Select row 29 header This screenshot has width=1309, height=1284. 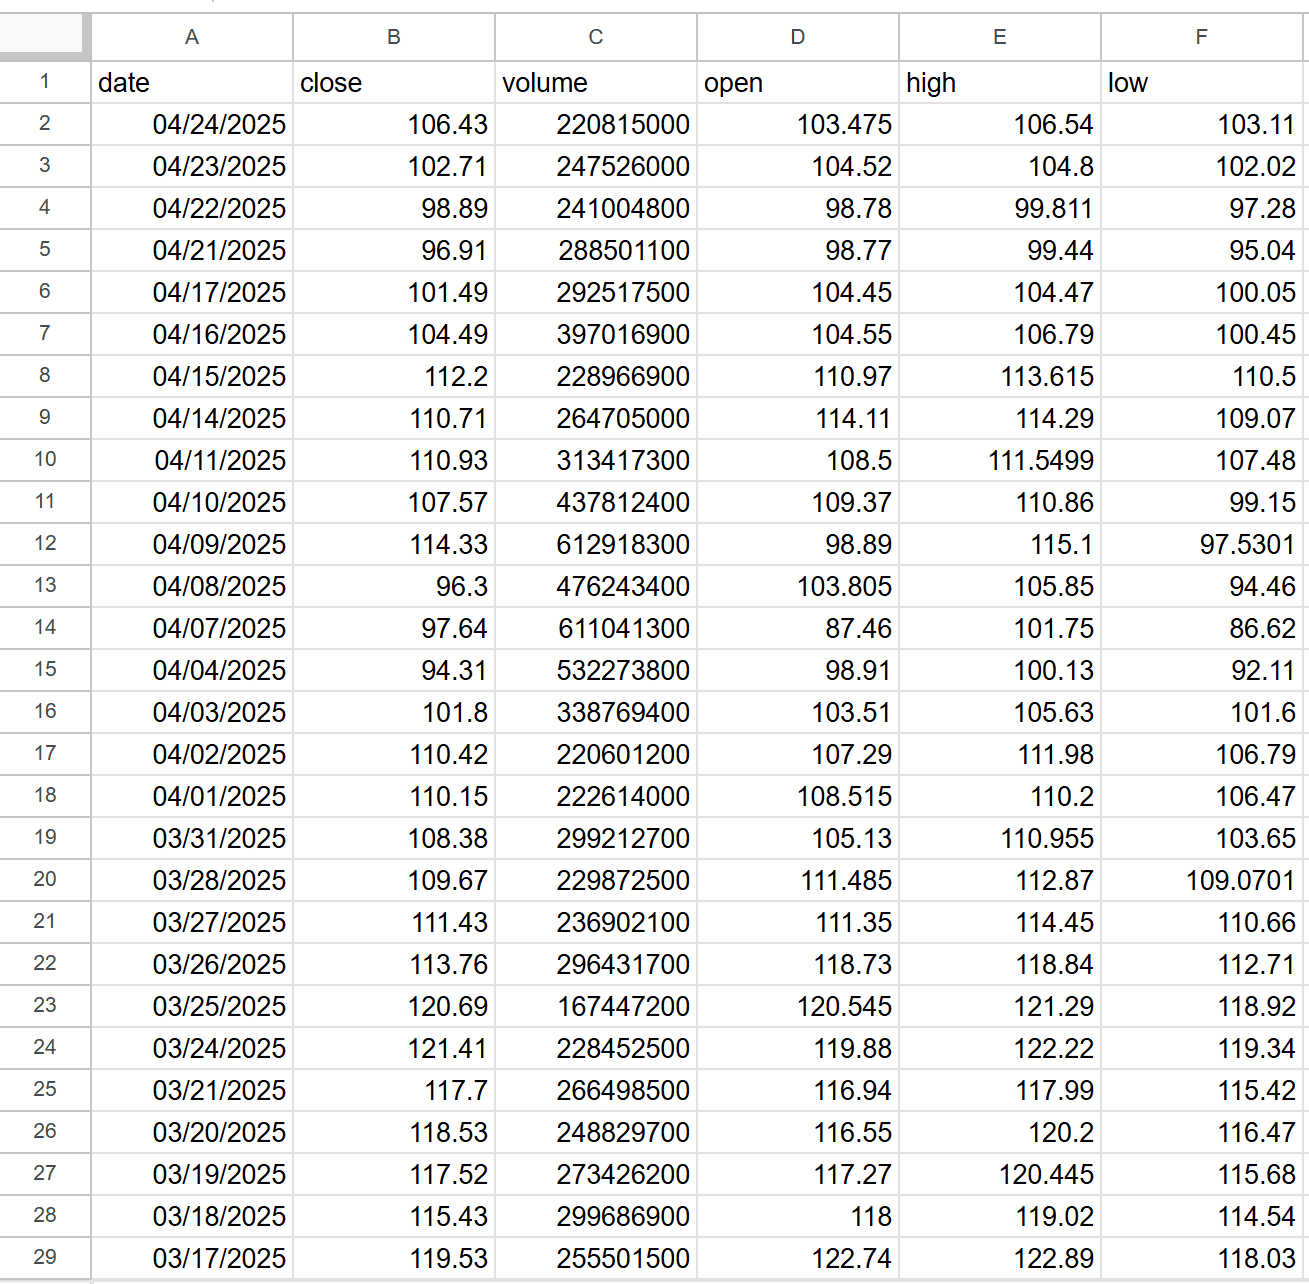tap(45, 1258)
